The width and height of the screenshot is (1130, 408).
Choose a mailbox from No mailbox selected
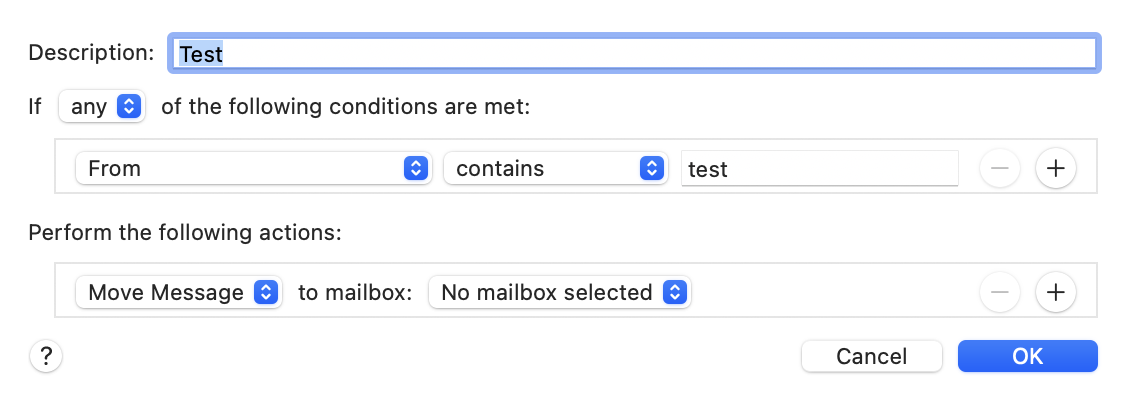tap(559, 293)
